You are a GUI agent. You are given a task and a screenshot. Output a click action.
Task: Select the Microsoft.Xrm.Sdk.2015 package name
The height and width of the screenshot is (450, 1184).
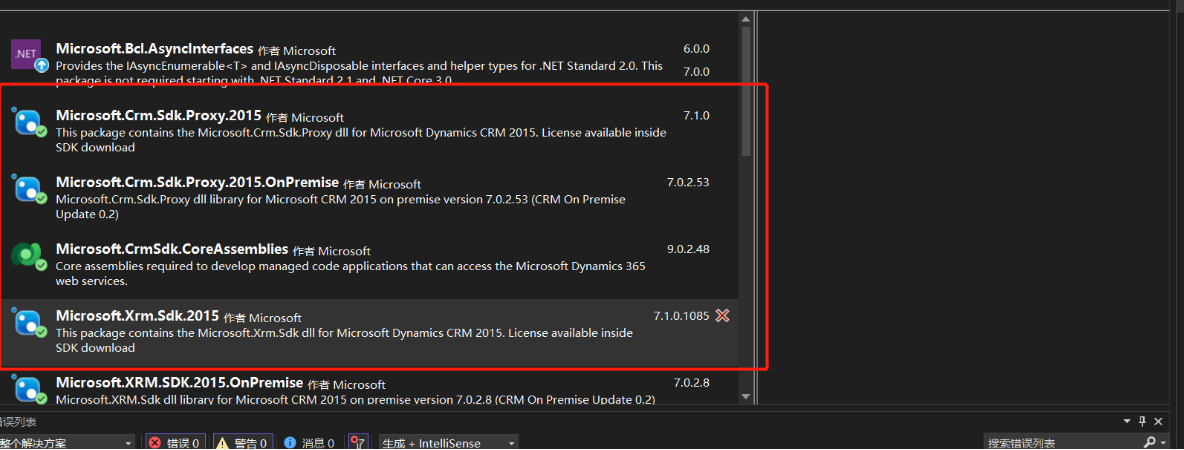(x=137, y=316)
